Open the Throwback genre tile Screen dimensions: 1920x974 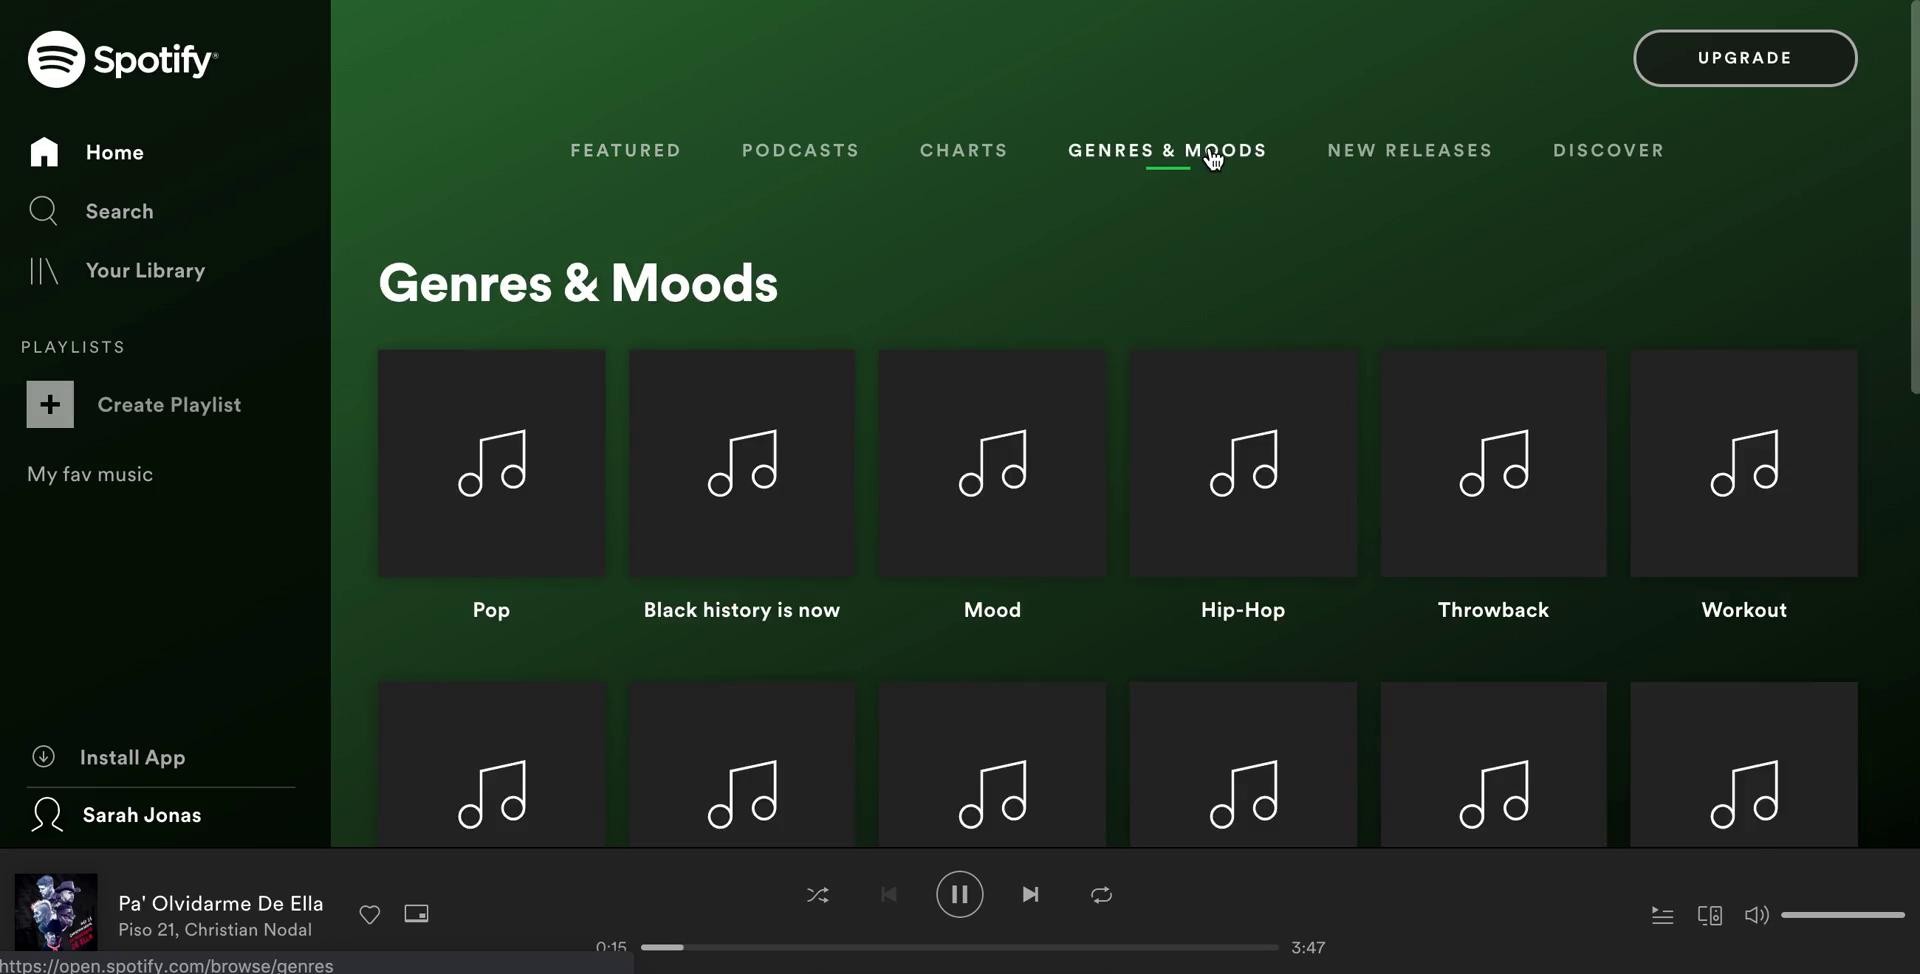coord(1494,463)
